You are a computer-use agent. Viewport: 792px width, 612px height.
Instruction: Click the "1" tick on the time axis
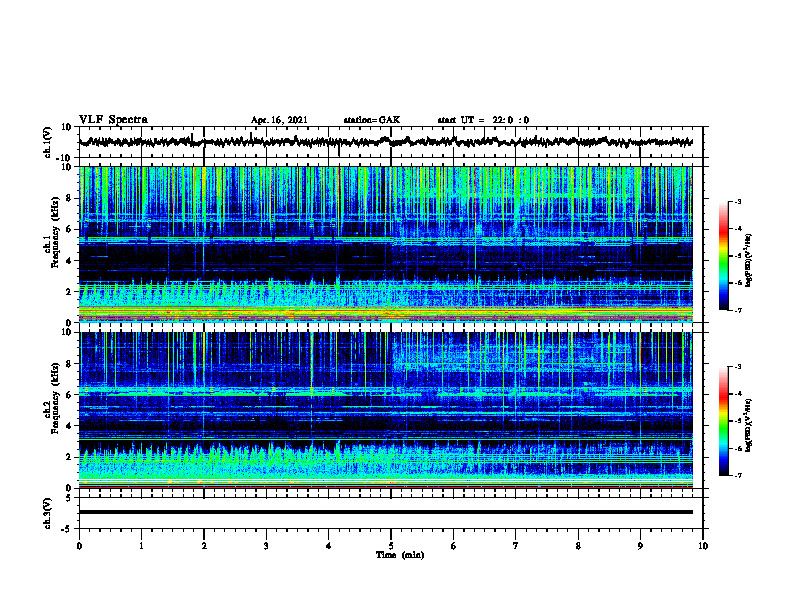[x=141, y=546]
